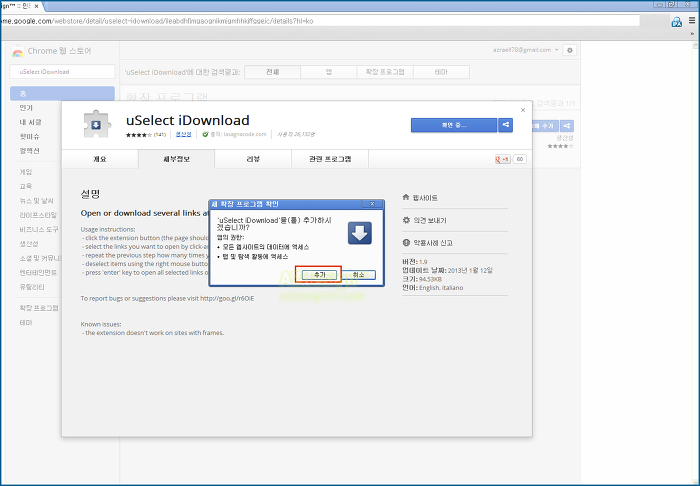The height and width of the screenshot is (486, 700).
Task: Open the 게임 category in the sidebar
Action: [x=25, y=172]
